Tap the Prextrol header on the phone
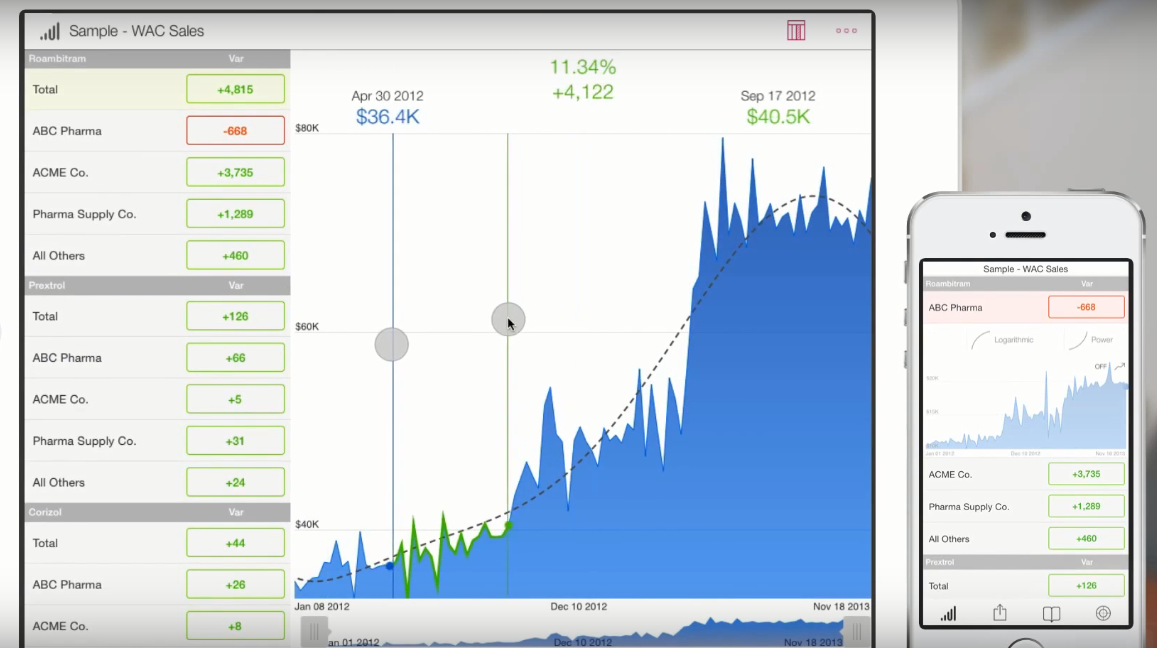1157x648 pixels. pos(1026,562)
